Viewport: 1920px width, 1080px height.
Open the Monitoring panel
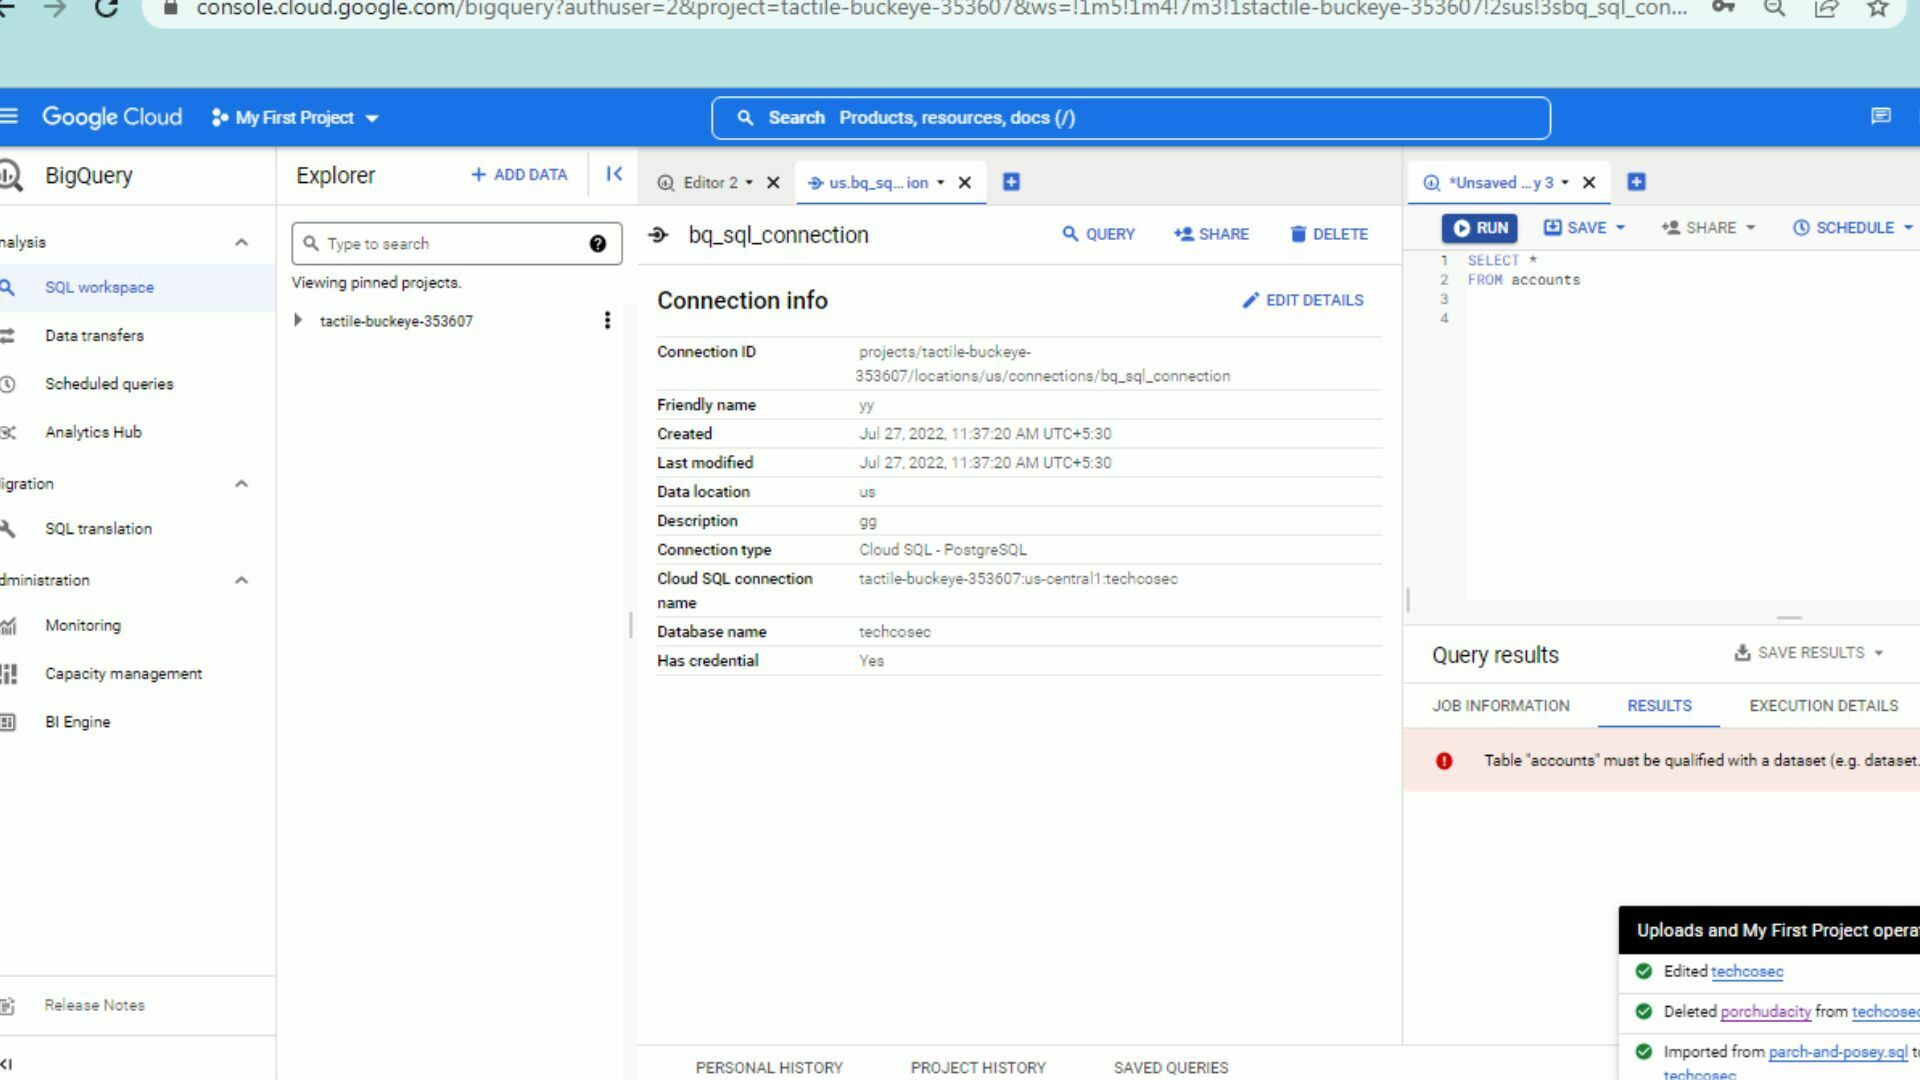point(83,625)
